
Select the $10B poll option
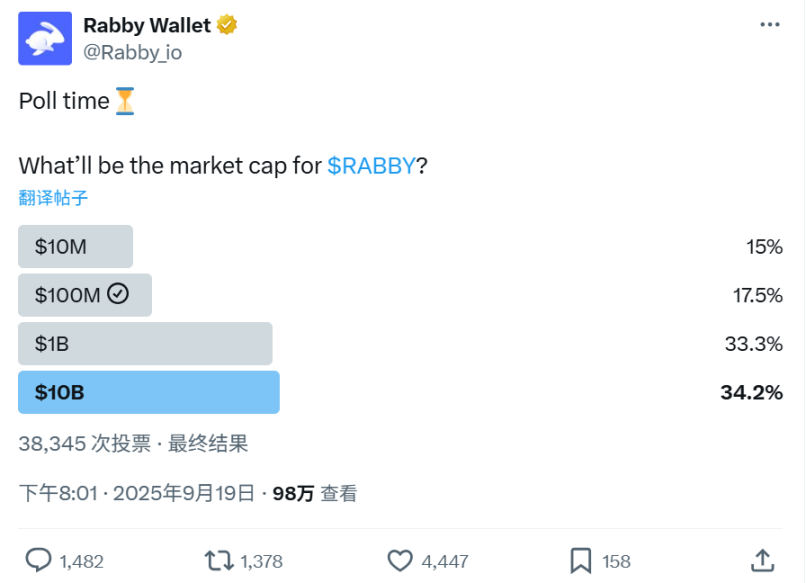point(148,392)
